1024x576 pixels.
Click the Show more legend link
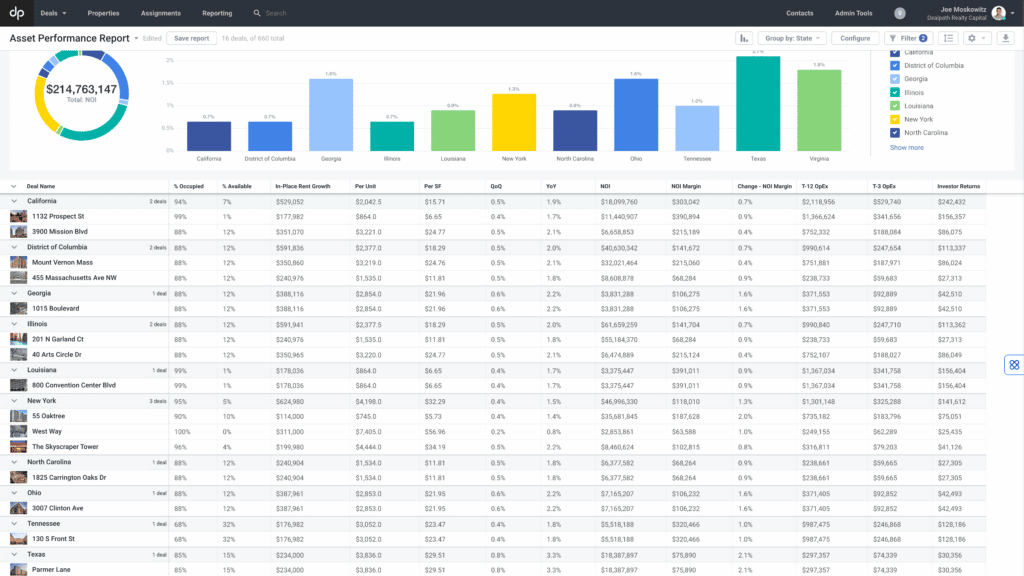(906, 148)
